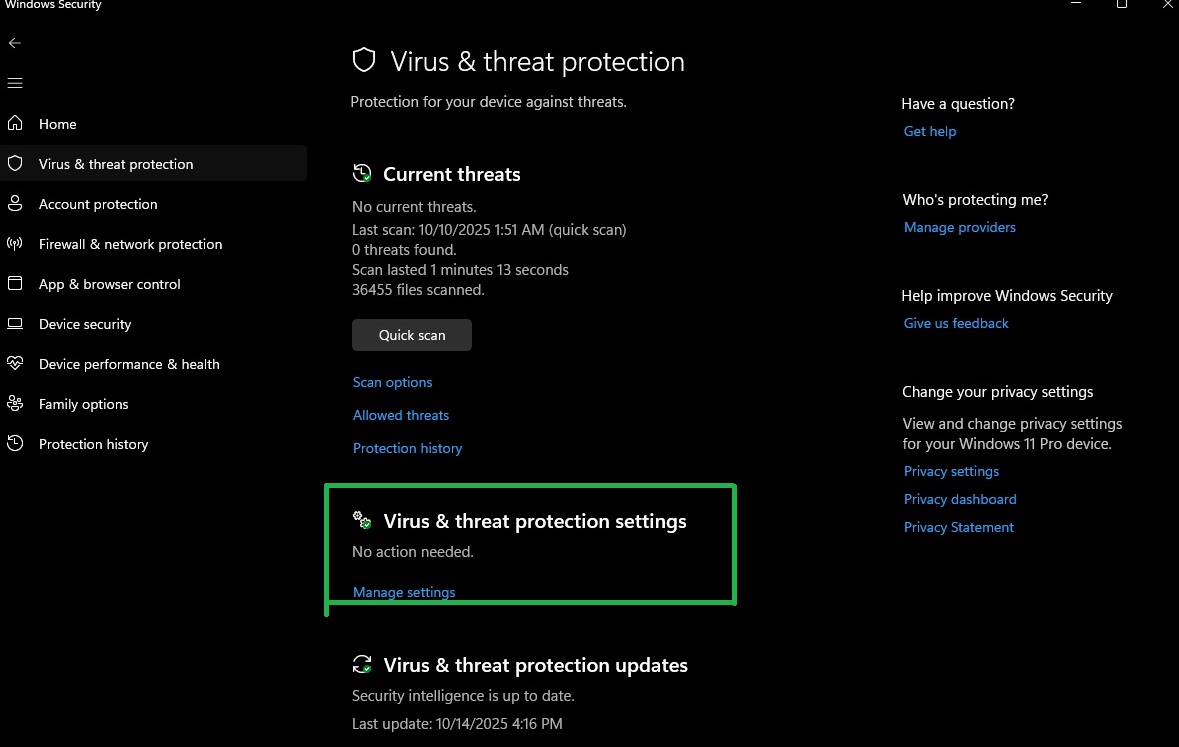Click the Firewall & network protection icon
Screen dimensions: 1179x747
pyautogui.click(x=15, y=244)
